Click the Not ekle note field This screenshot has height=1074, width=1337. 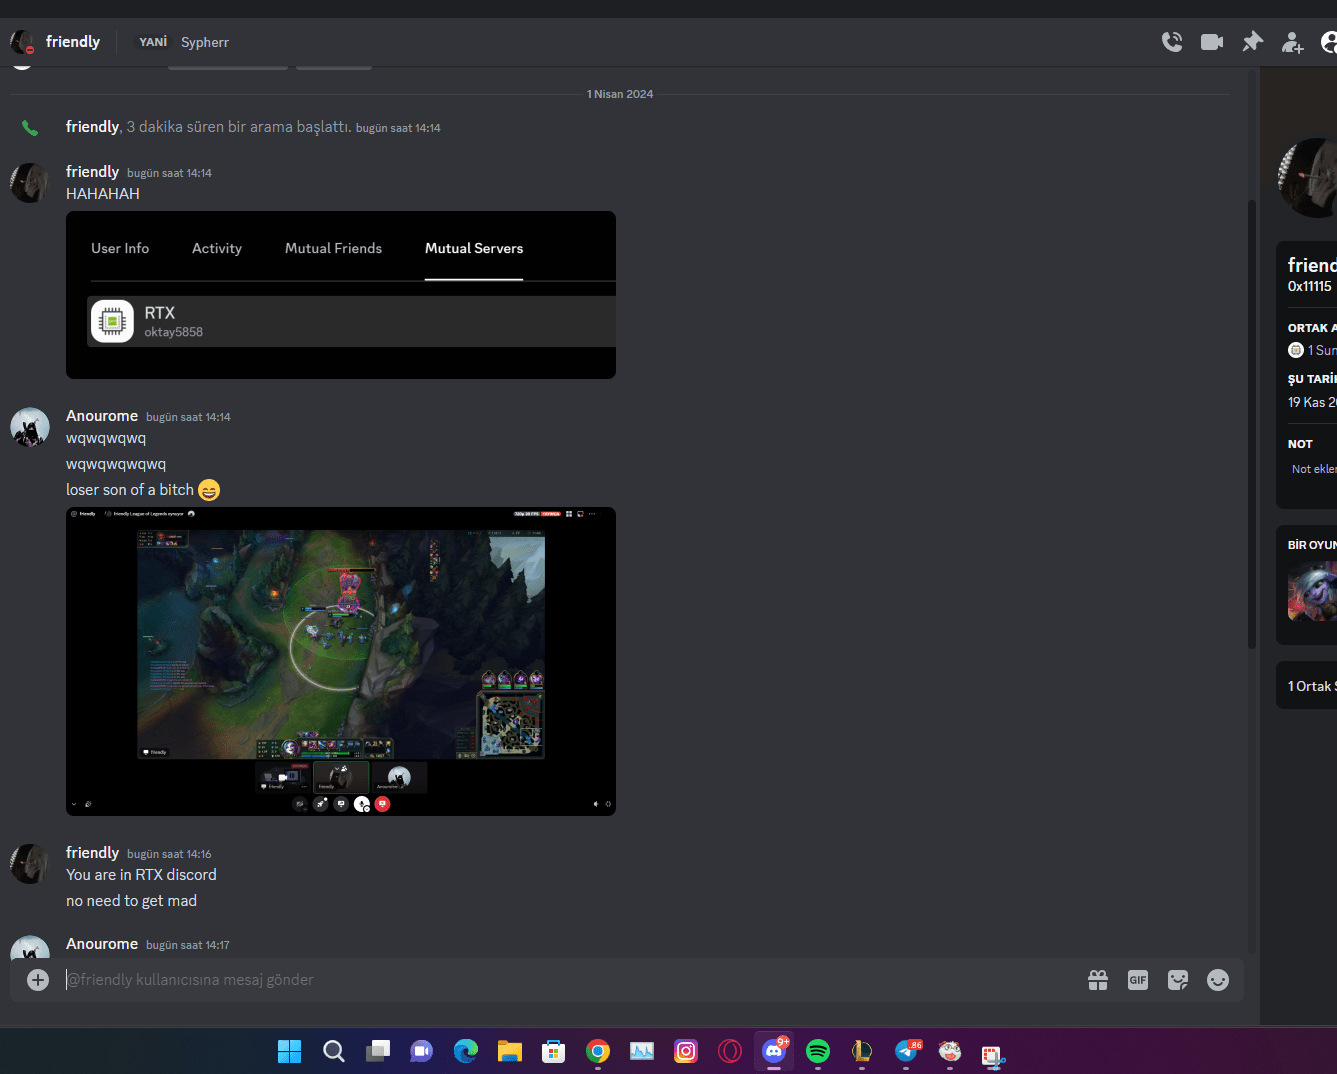[x=1313, y=469]
